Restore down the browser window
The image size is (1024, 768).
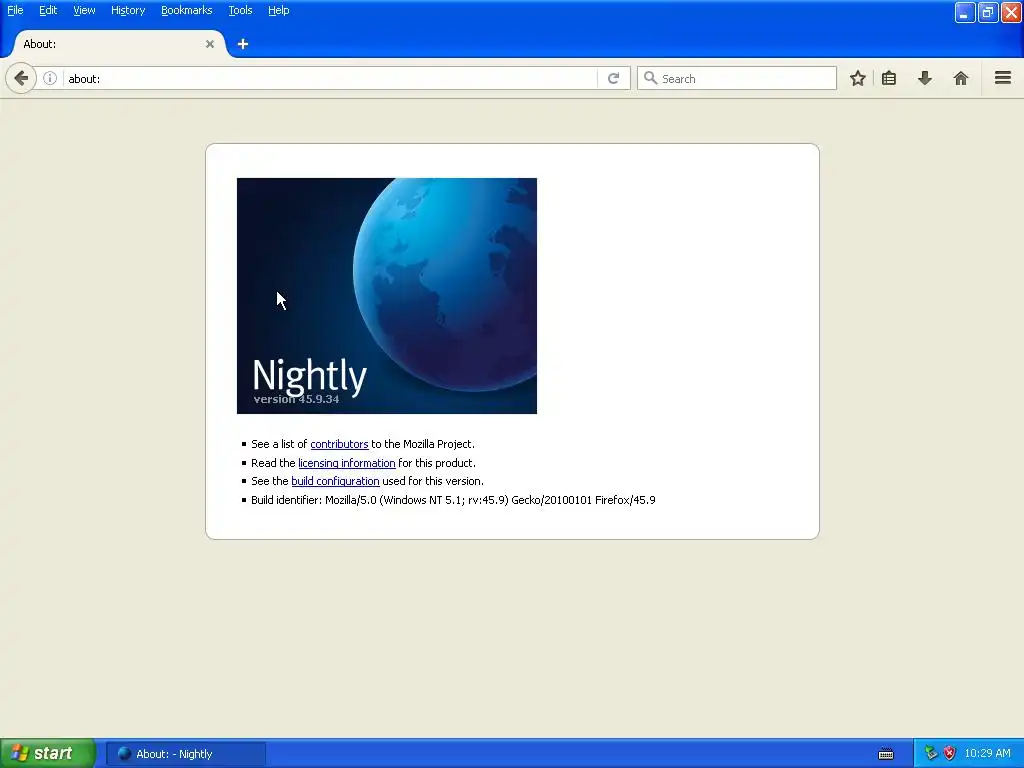pos(988,12)
